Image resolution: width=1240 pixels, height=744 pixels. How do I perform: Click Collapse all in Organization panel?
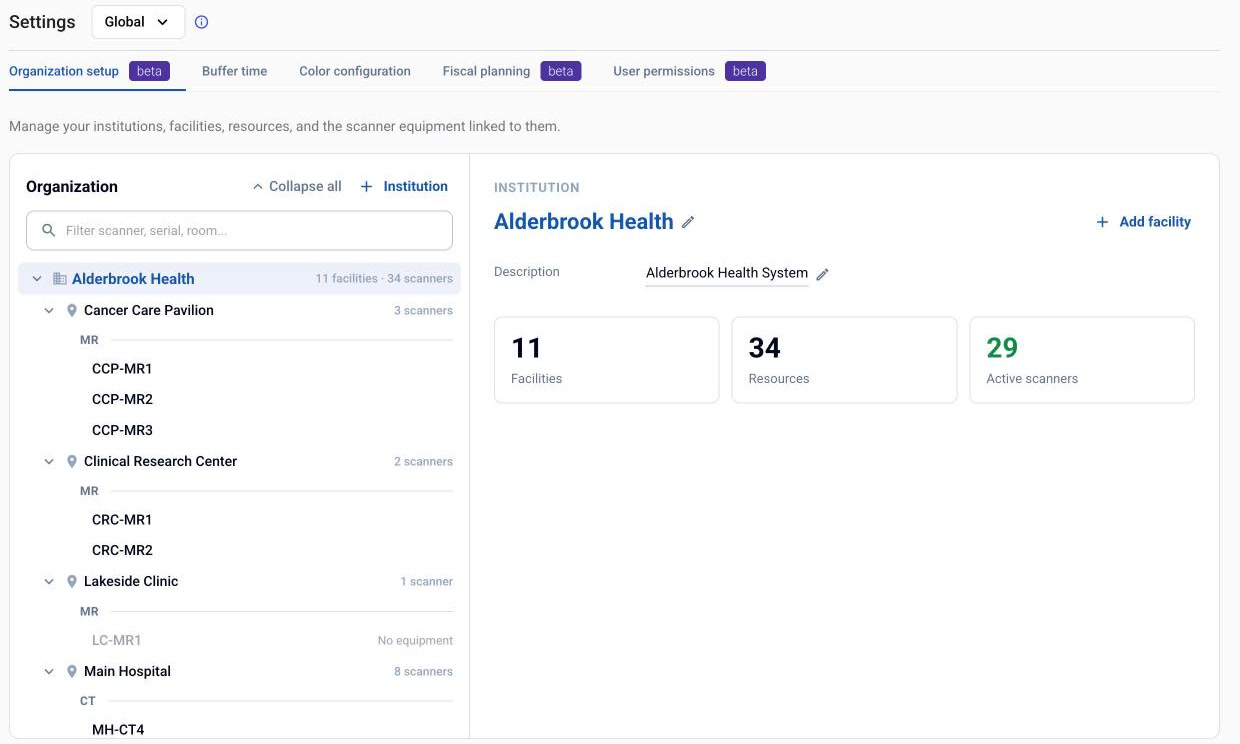[x=297, y=186]
